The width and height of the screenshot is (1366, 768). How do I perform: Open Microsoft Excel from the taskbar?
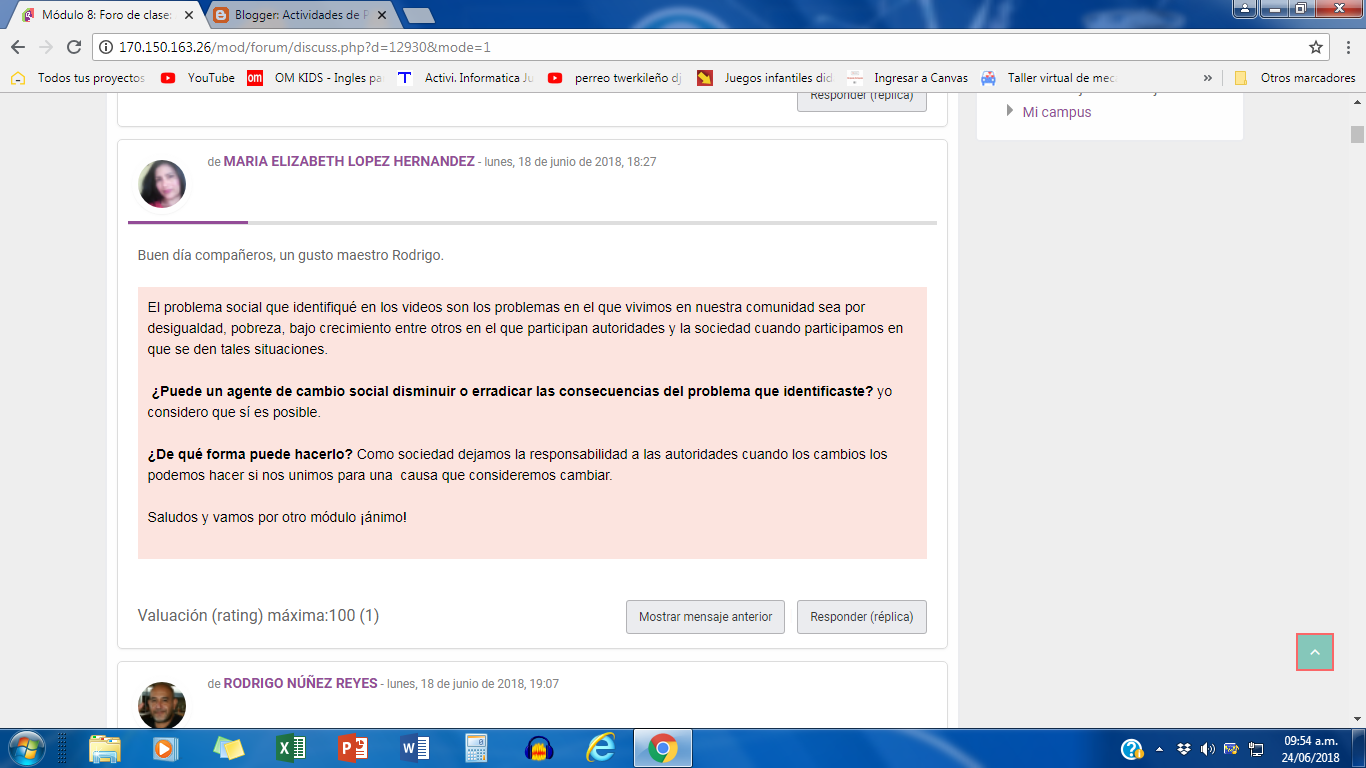point(291,747)
